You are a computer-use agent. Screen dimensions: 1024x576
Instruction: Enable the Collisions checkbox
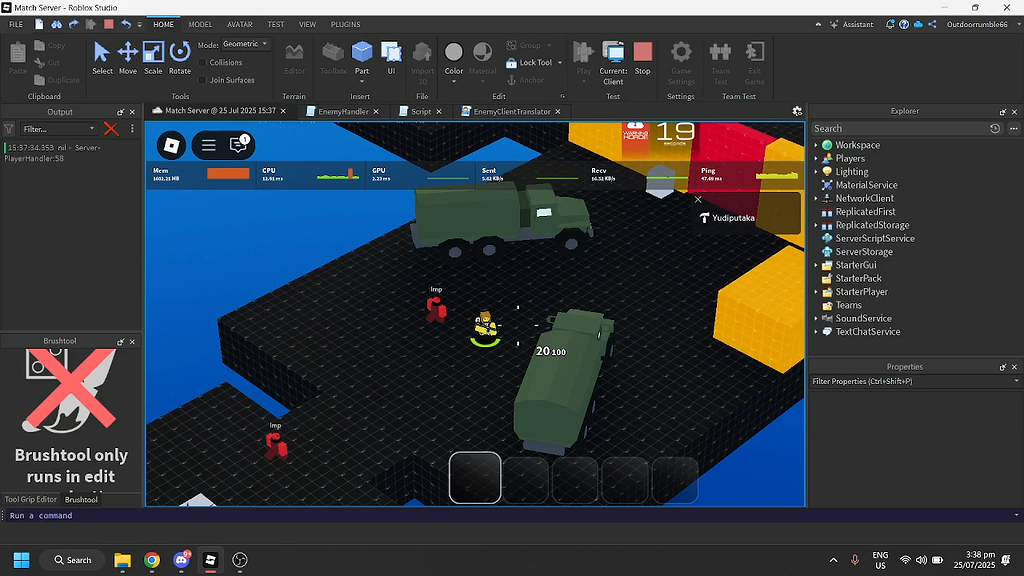tap(203, 63)
